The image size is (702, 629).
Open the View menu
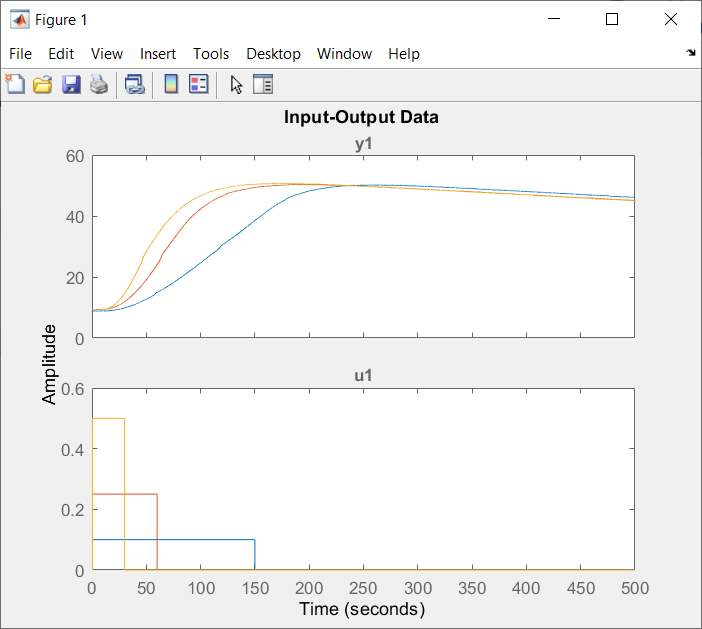click(x=107, y=54)
